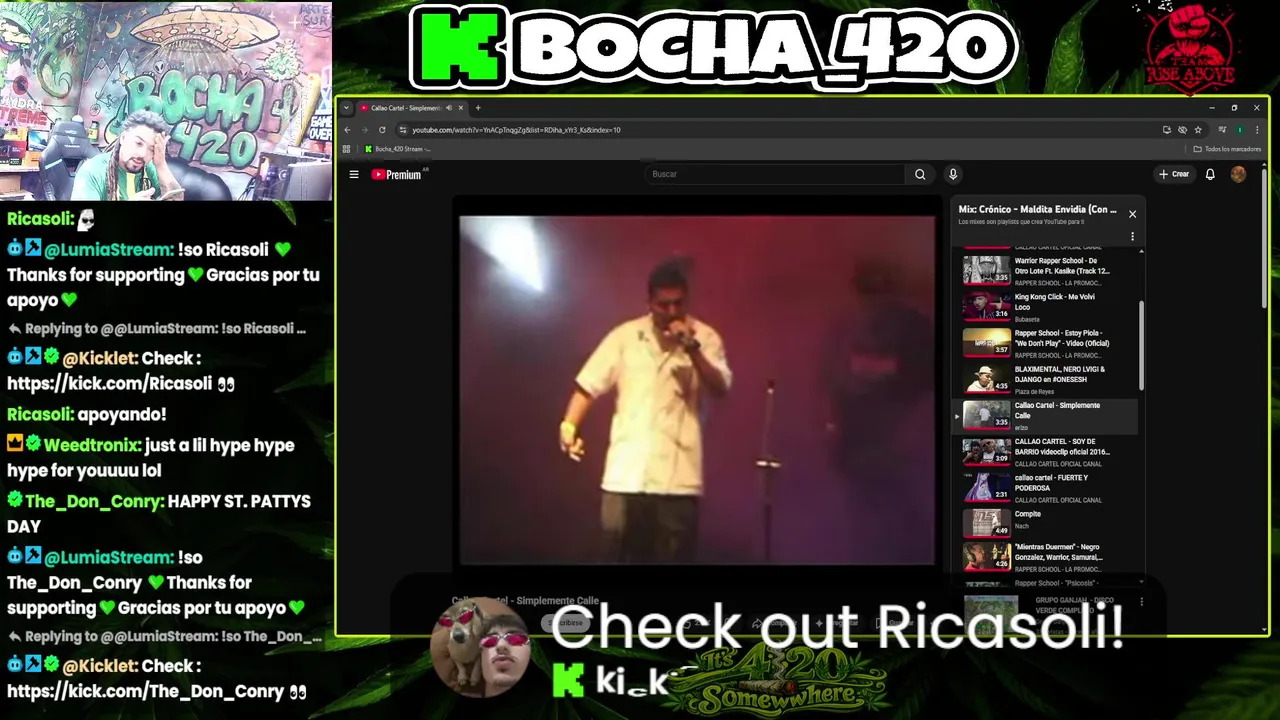This screenshot has height=720, width=1280.
Task: Click the Crear button
Action: 1174,174
